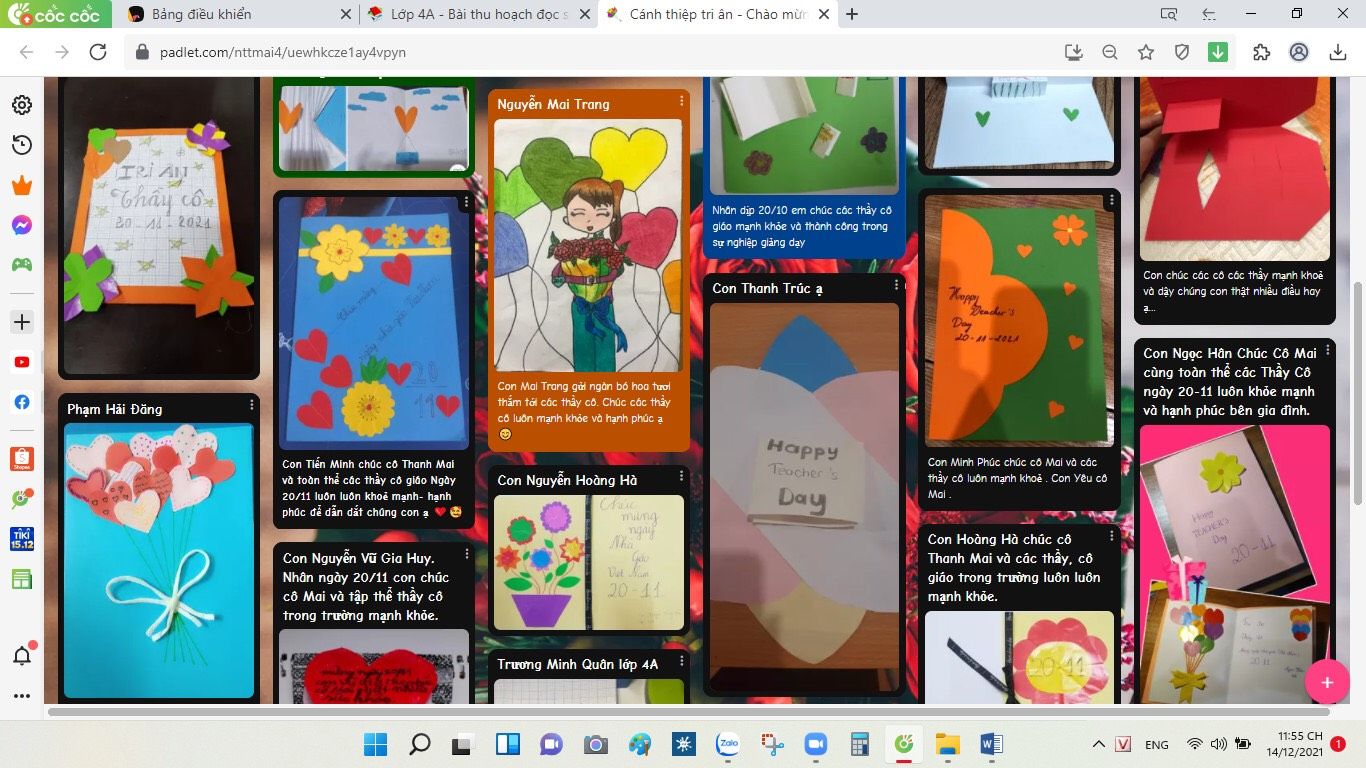Viewport: 1366px width, 768px height.
Task: Click the pink add post plus button
Action: tap(1327, 682)
